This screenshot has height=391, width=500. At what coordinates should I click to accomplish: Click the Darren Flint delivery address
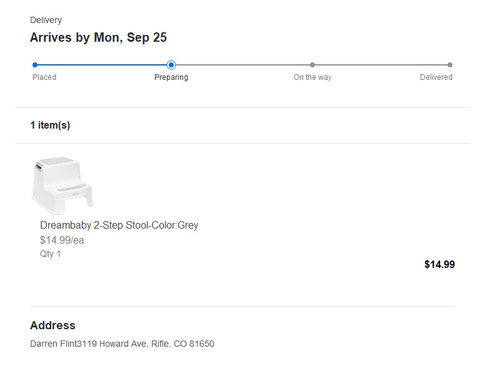[x=122, y=344]
